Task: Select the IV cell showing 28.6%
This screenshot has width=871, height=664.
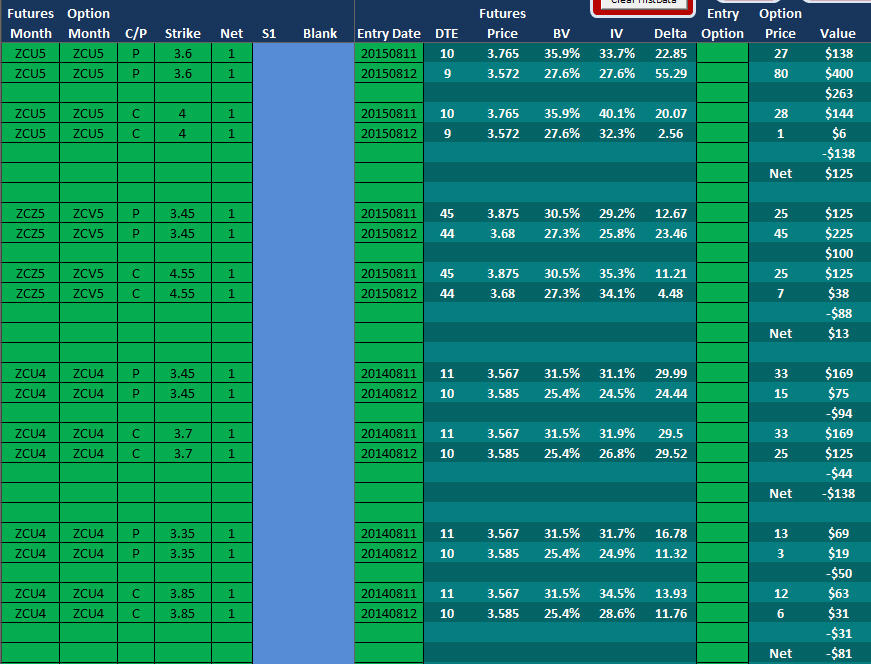Action: point(617,613)
